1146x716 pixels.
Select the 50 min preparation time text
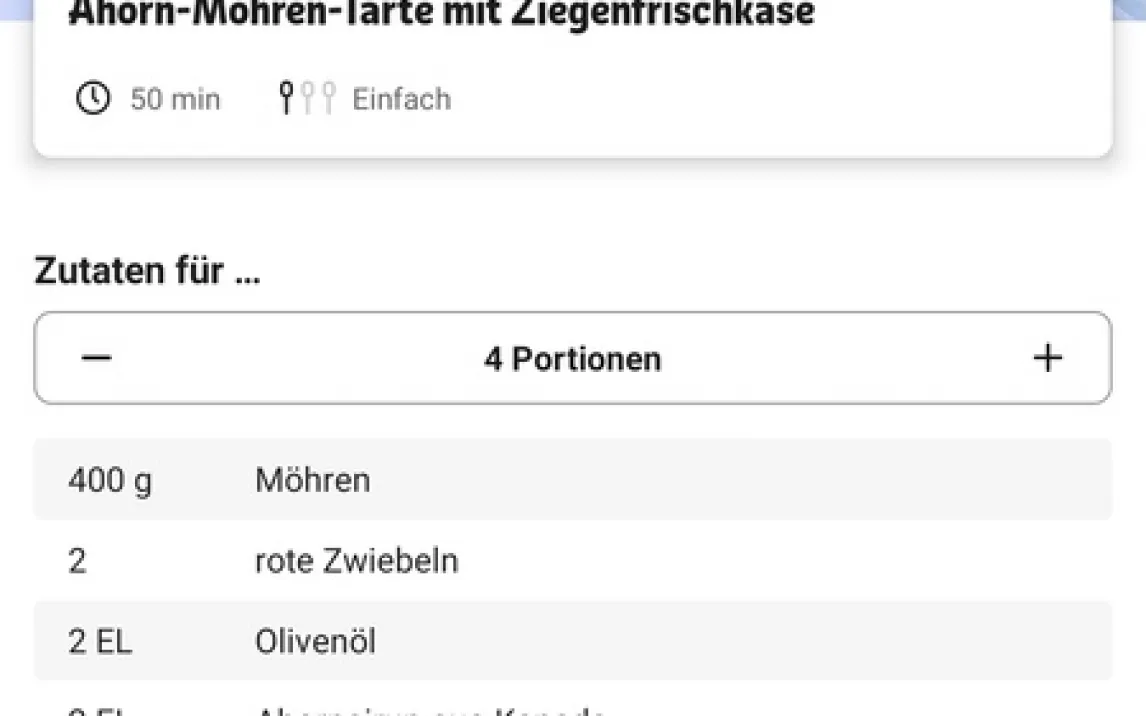(175, 99)
